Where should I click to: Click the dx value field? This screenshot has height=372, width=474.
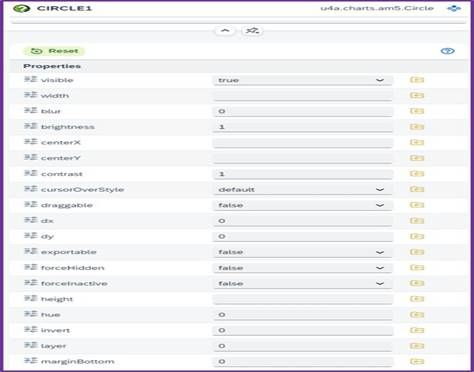[303, 221]
